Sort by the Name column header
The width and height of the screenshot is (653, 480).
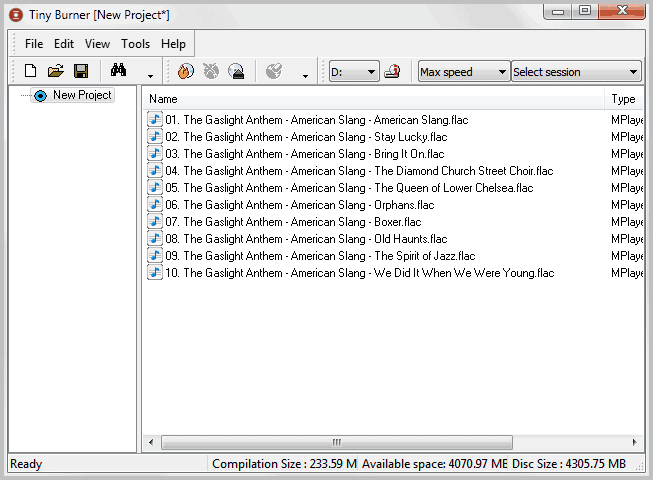click(374, 99)
